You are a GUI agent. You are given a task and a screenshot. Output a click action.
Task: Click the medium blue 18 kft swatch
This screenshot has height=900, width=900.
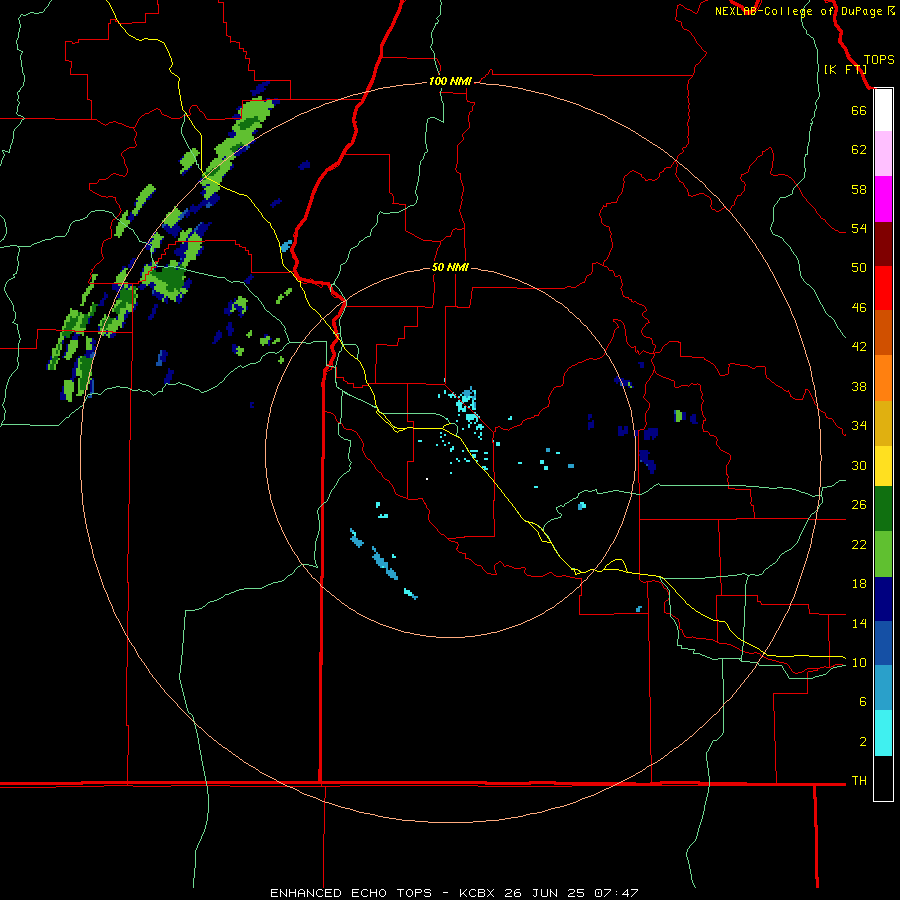(x=883, y=643)
